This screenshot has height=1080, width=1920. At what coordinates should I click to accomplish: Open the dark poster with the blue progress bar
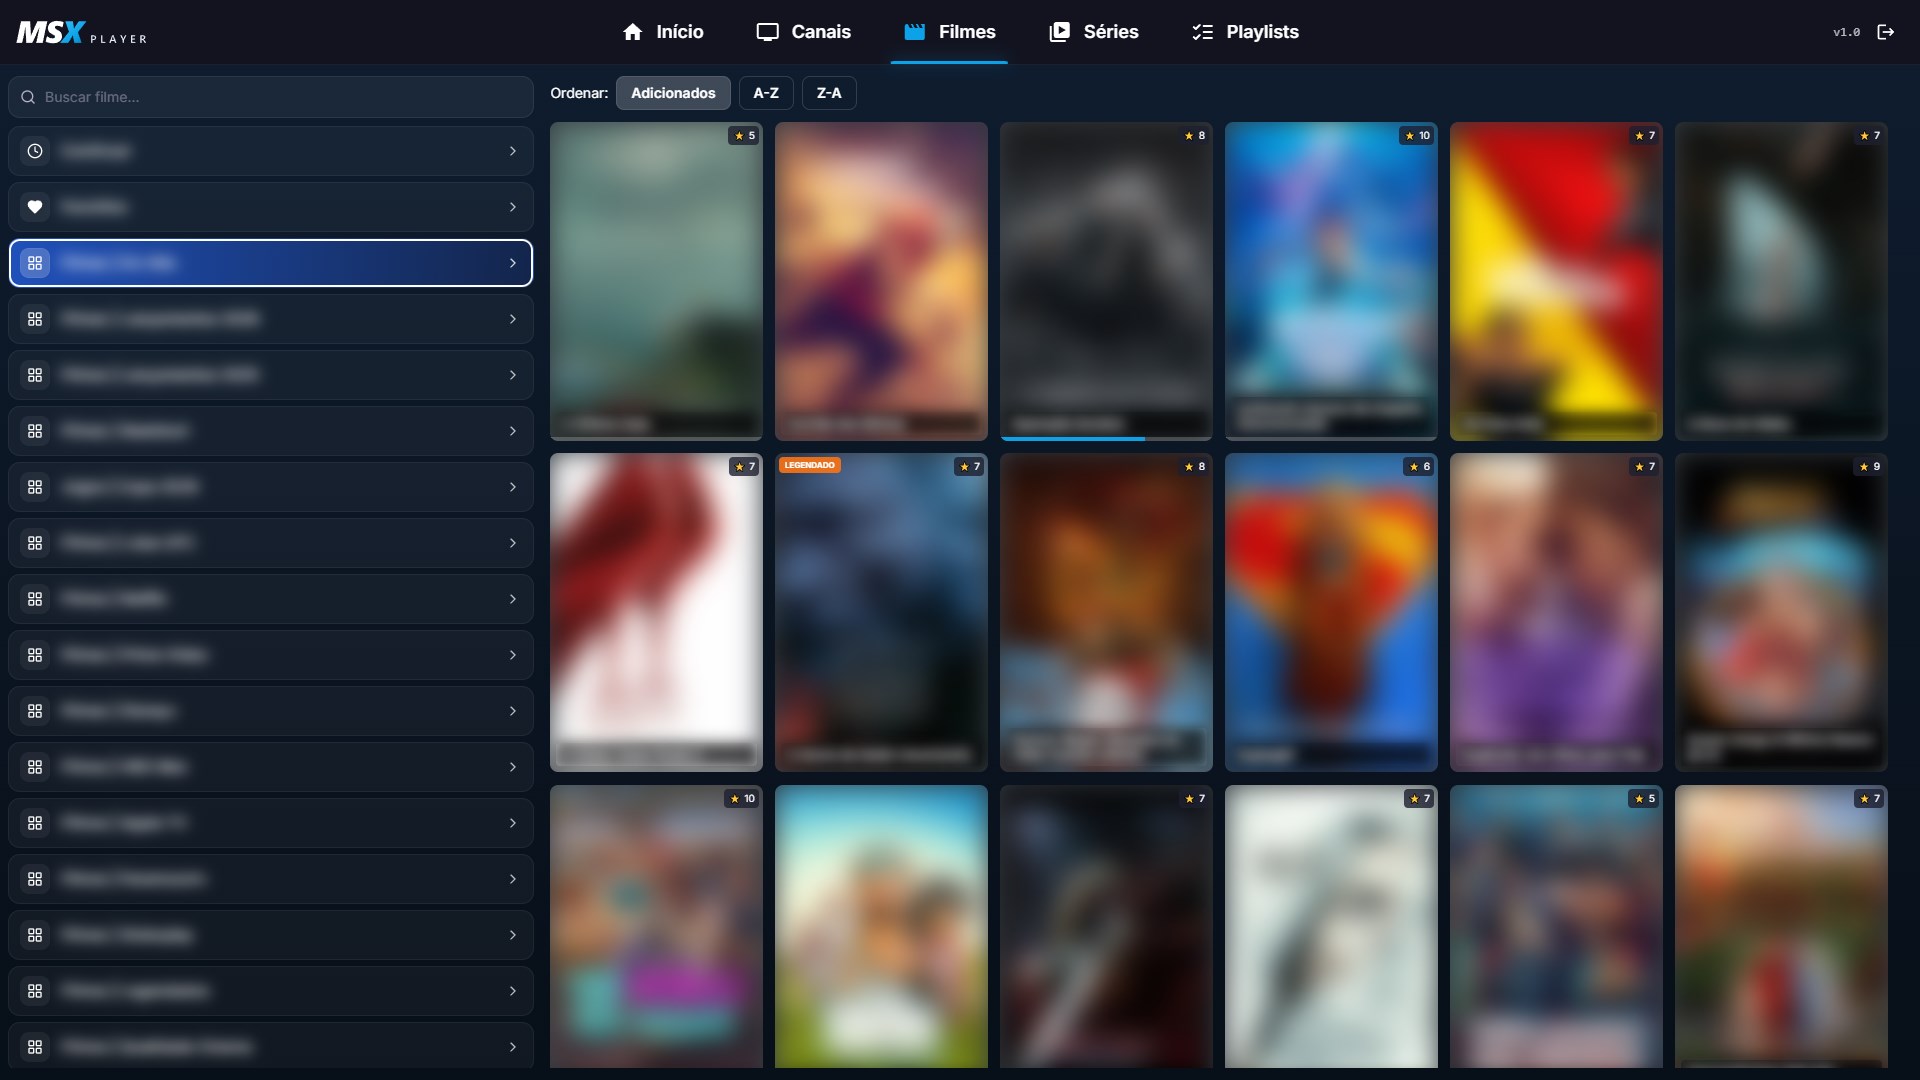[x=1106, y=281]
